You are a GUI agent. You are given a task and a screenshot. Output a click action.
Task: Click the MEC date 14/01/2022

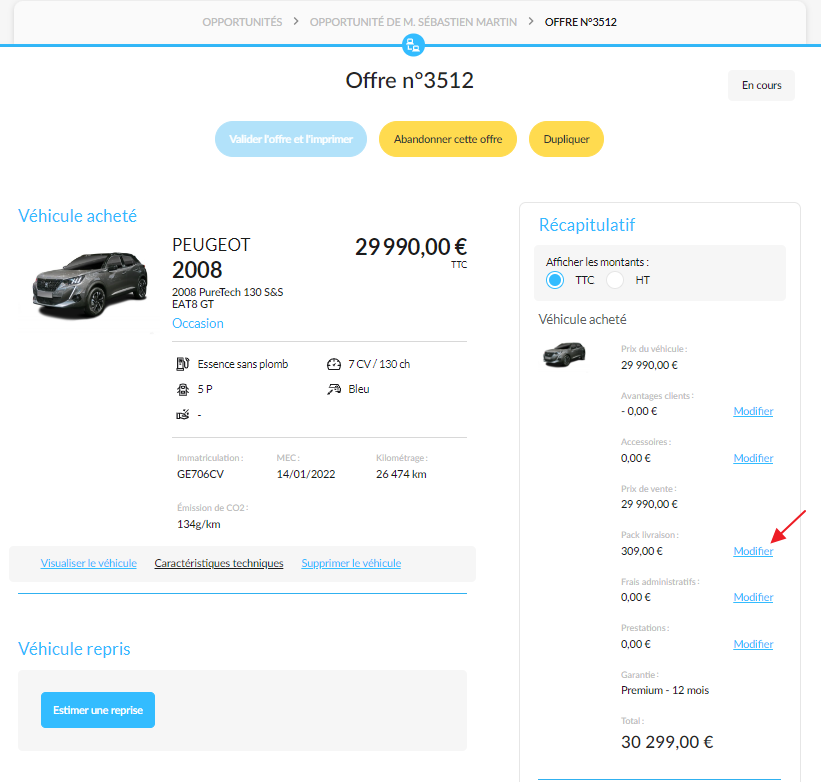[x=306, y=474]
